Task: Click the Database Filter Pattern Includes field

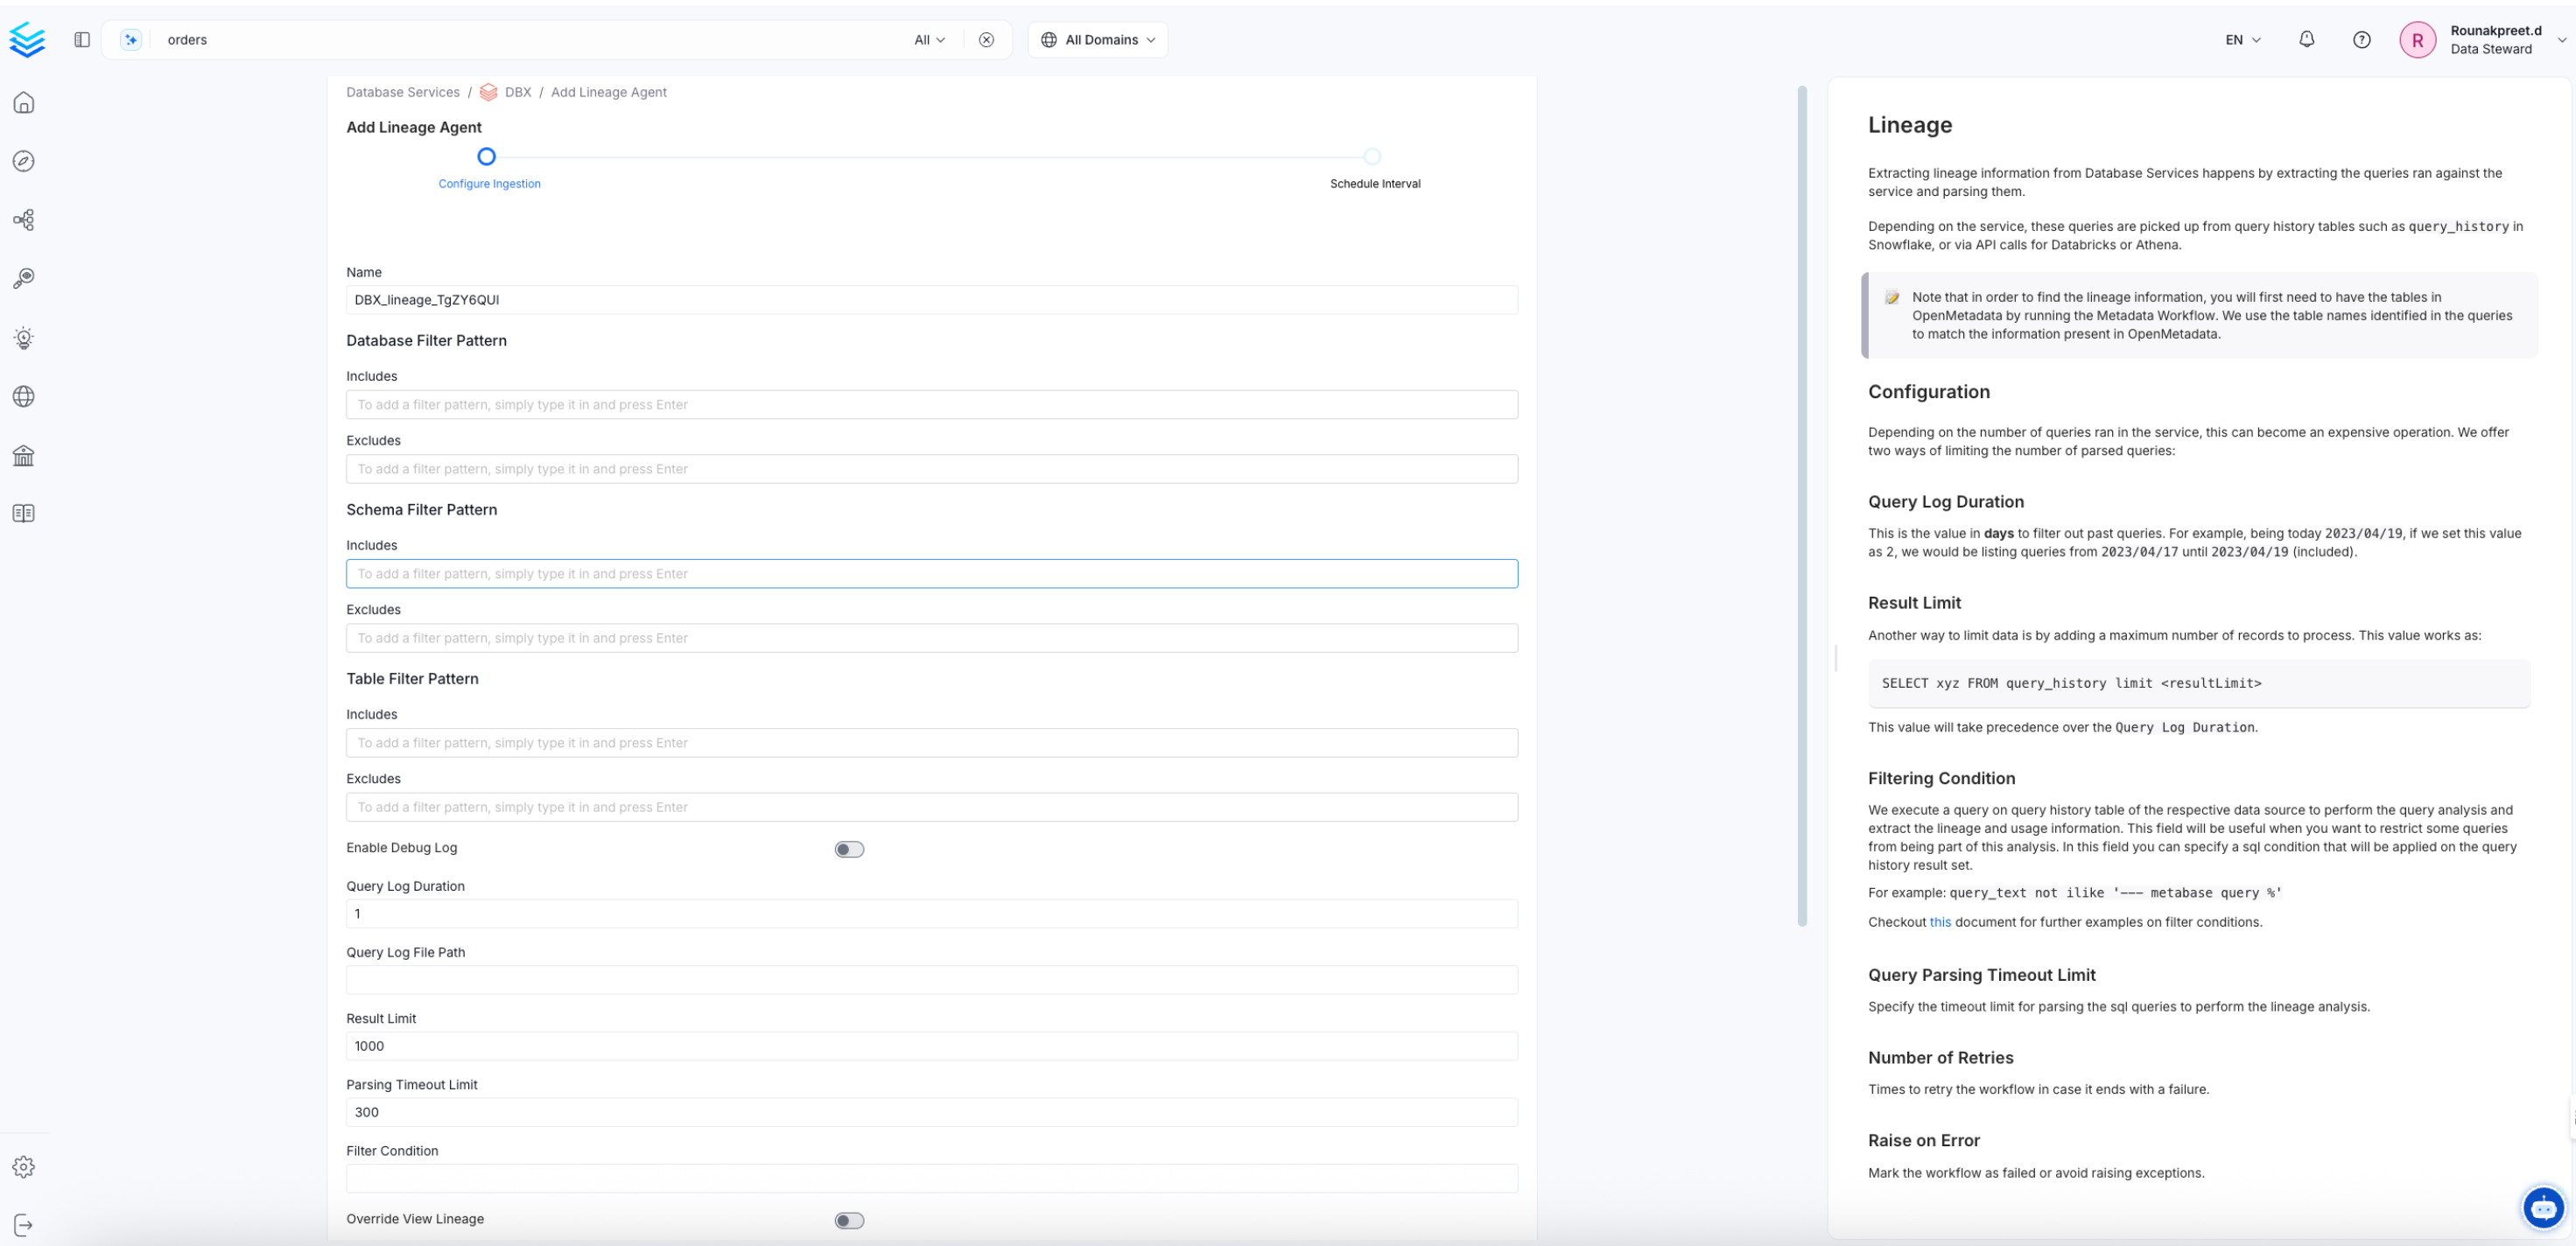Action: click(931, 404)
